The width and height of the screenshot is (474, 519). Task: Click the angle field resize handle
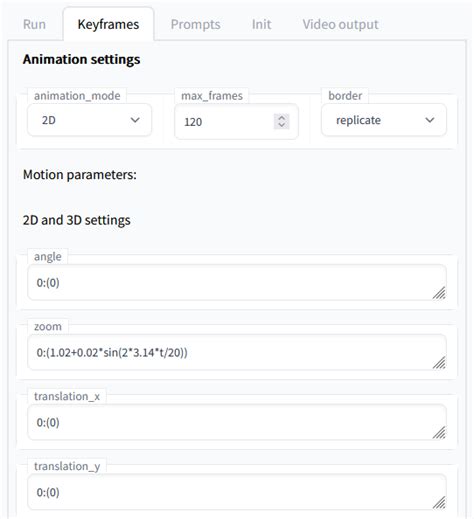pyautogui.click(x=439, y=293)
